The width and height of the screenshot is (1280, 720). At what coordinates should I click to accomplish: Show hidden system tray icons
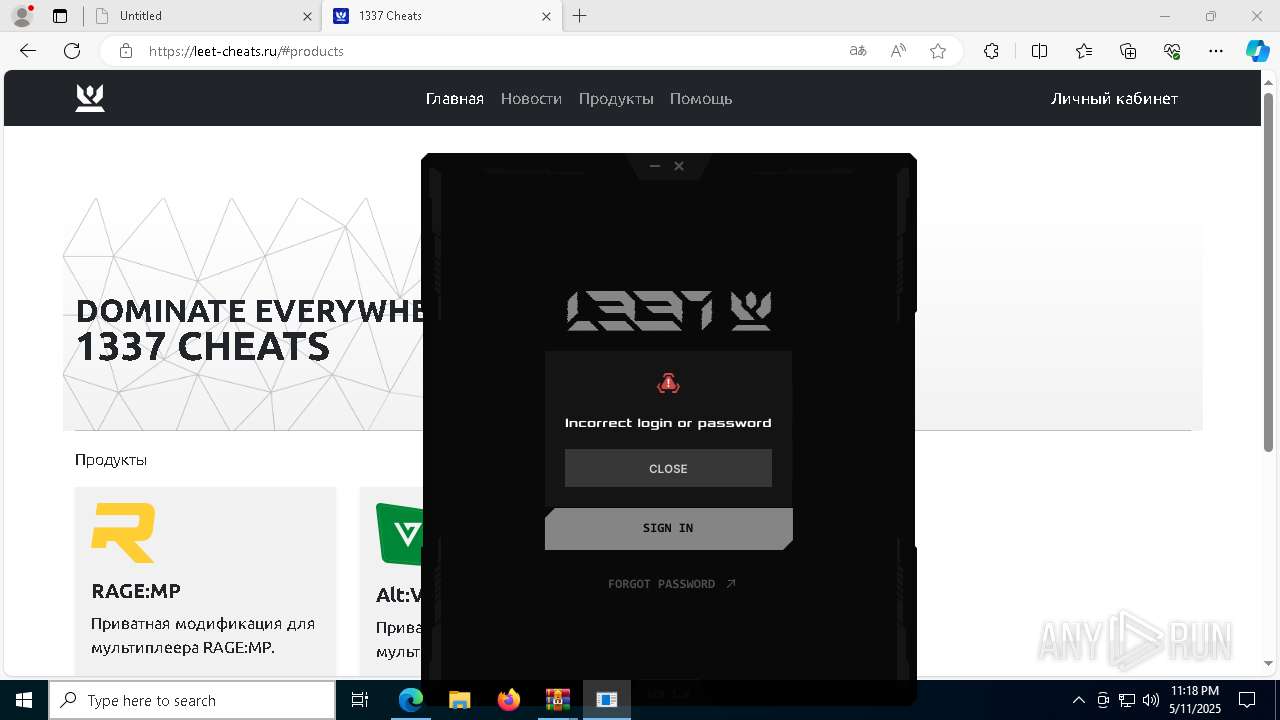click(x=1078, y=700)
